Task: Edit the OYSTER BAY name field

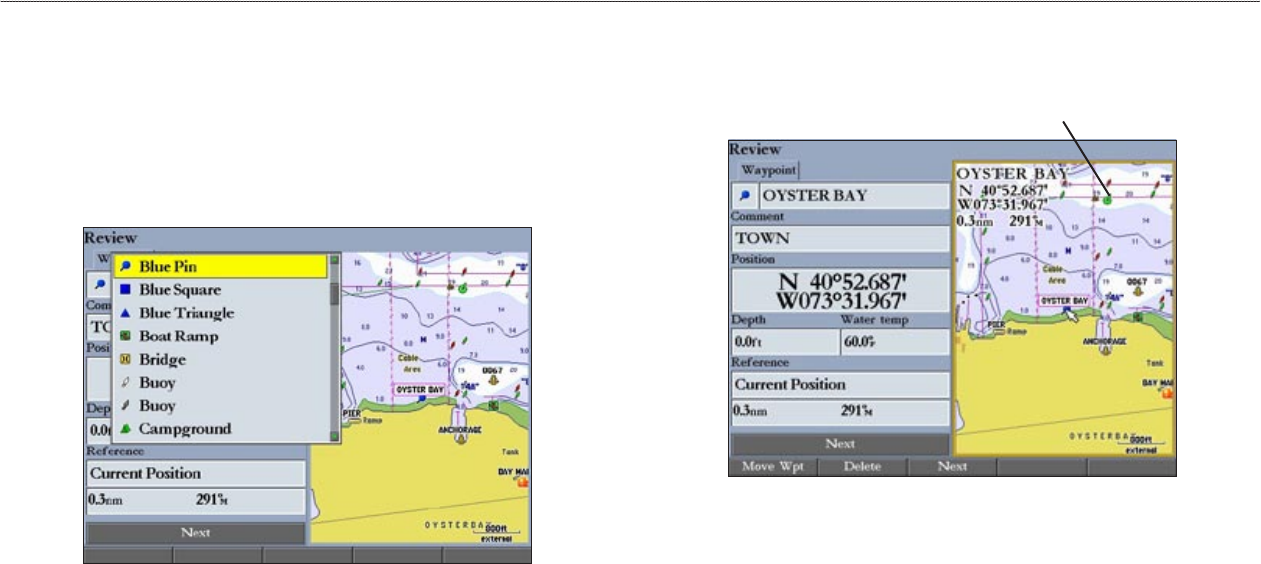Action: (853, 195)
